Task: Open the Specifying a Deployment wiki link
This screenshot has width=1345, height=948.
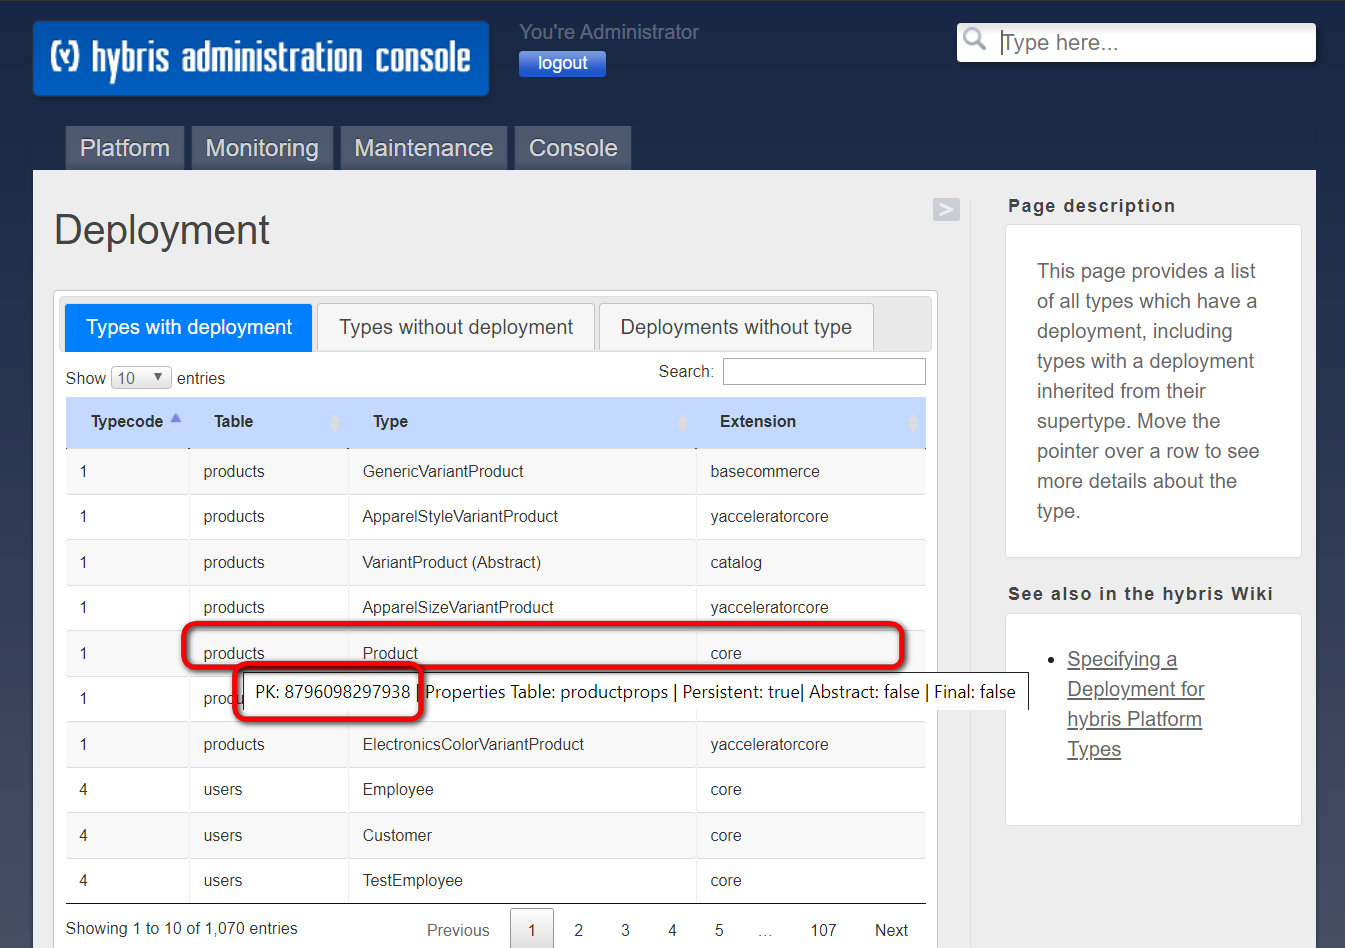Action: pyautogui.click(x=1135, y=704)
